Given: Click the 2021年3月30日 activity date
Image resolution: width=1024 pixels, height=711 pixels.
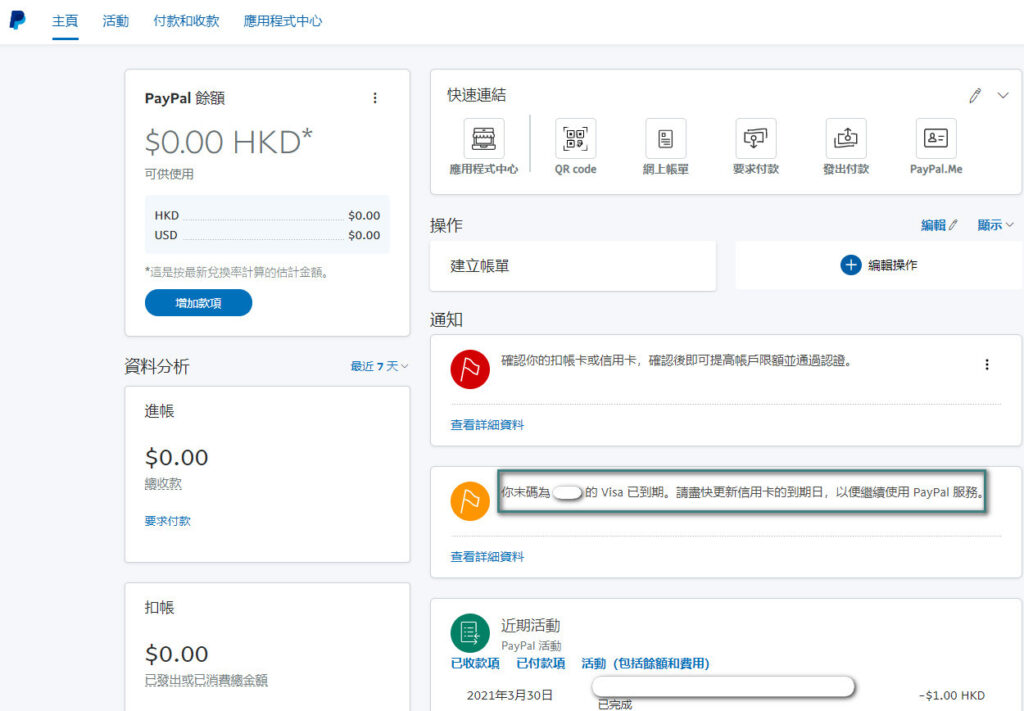Looking at the screenshot, I should (x=510, y=695).
